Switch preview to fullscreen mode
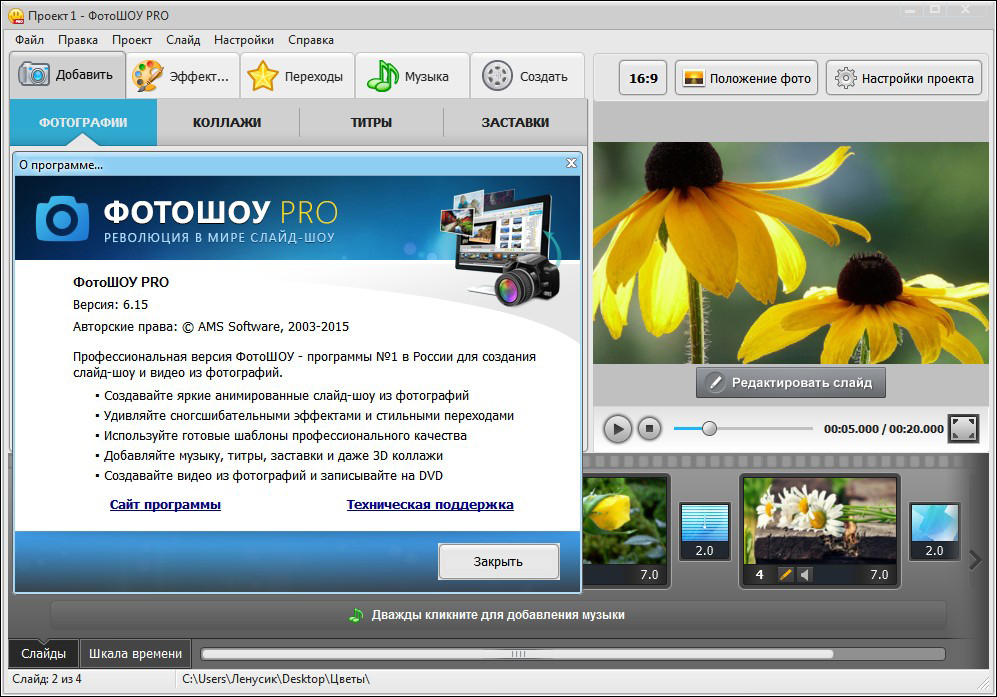The height and width of the screenshot is (697, 997). [x=963, y=429]
